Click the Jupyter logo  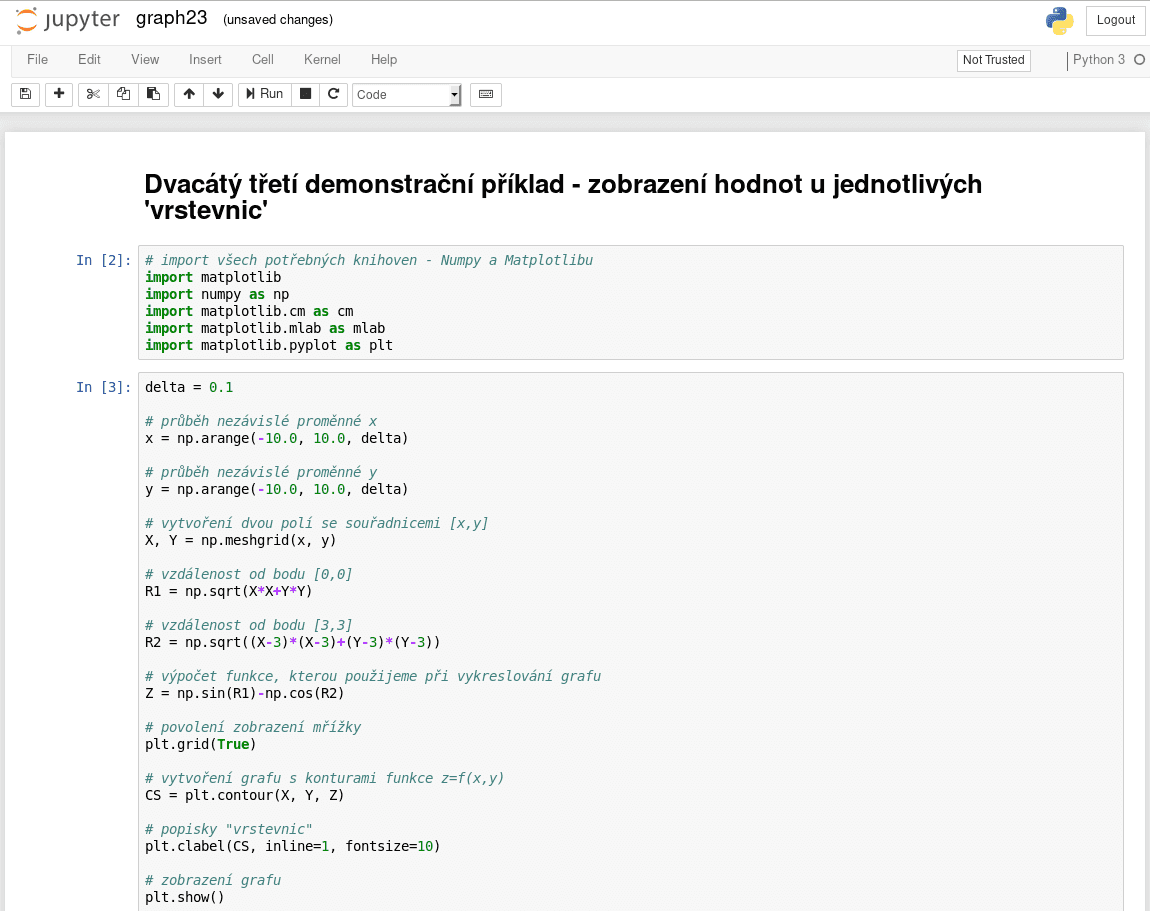point(67,20)
